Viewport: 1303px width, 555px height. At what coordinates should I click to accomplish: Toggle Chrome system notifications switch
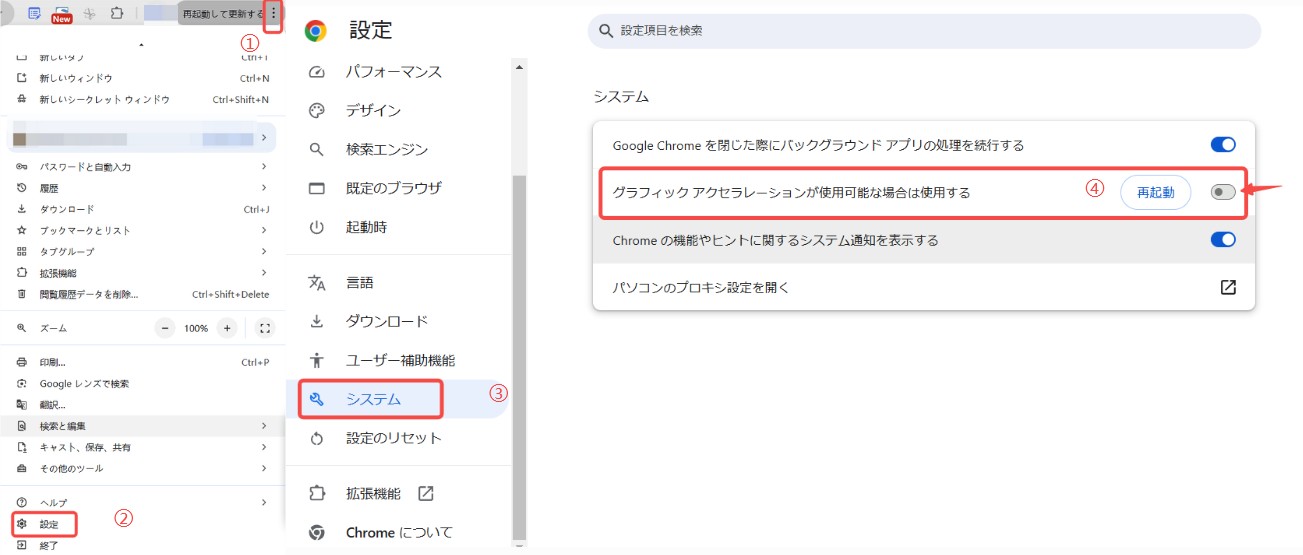pos(1223,240)
